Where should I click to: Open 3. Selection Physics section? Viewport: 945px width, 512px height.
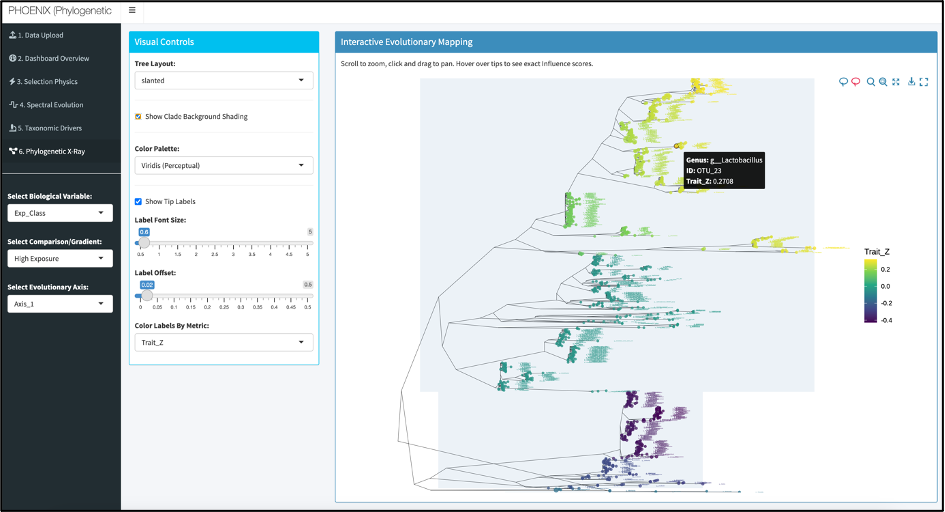click(x=46, y=81)
